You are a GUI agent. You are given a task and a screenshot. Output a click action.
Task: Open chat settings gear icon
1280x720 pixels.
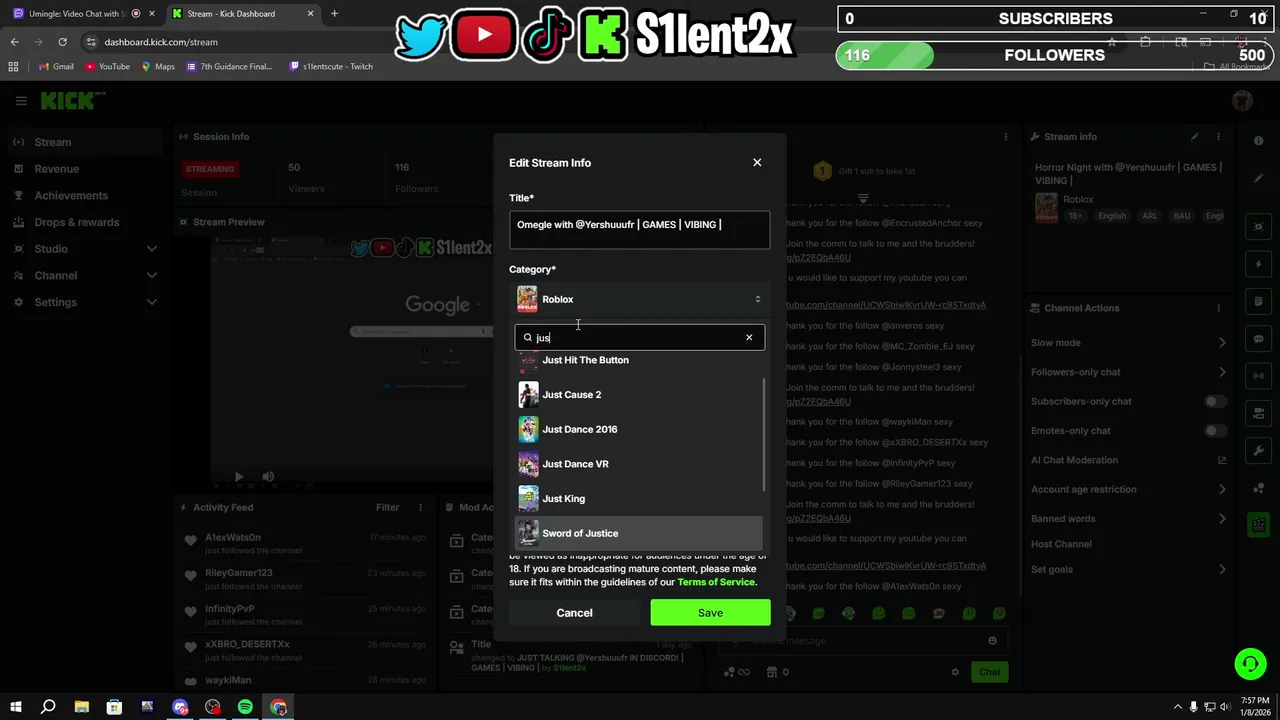956,672
